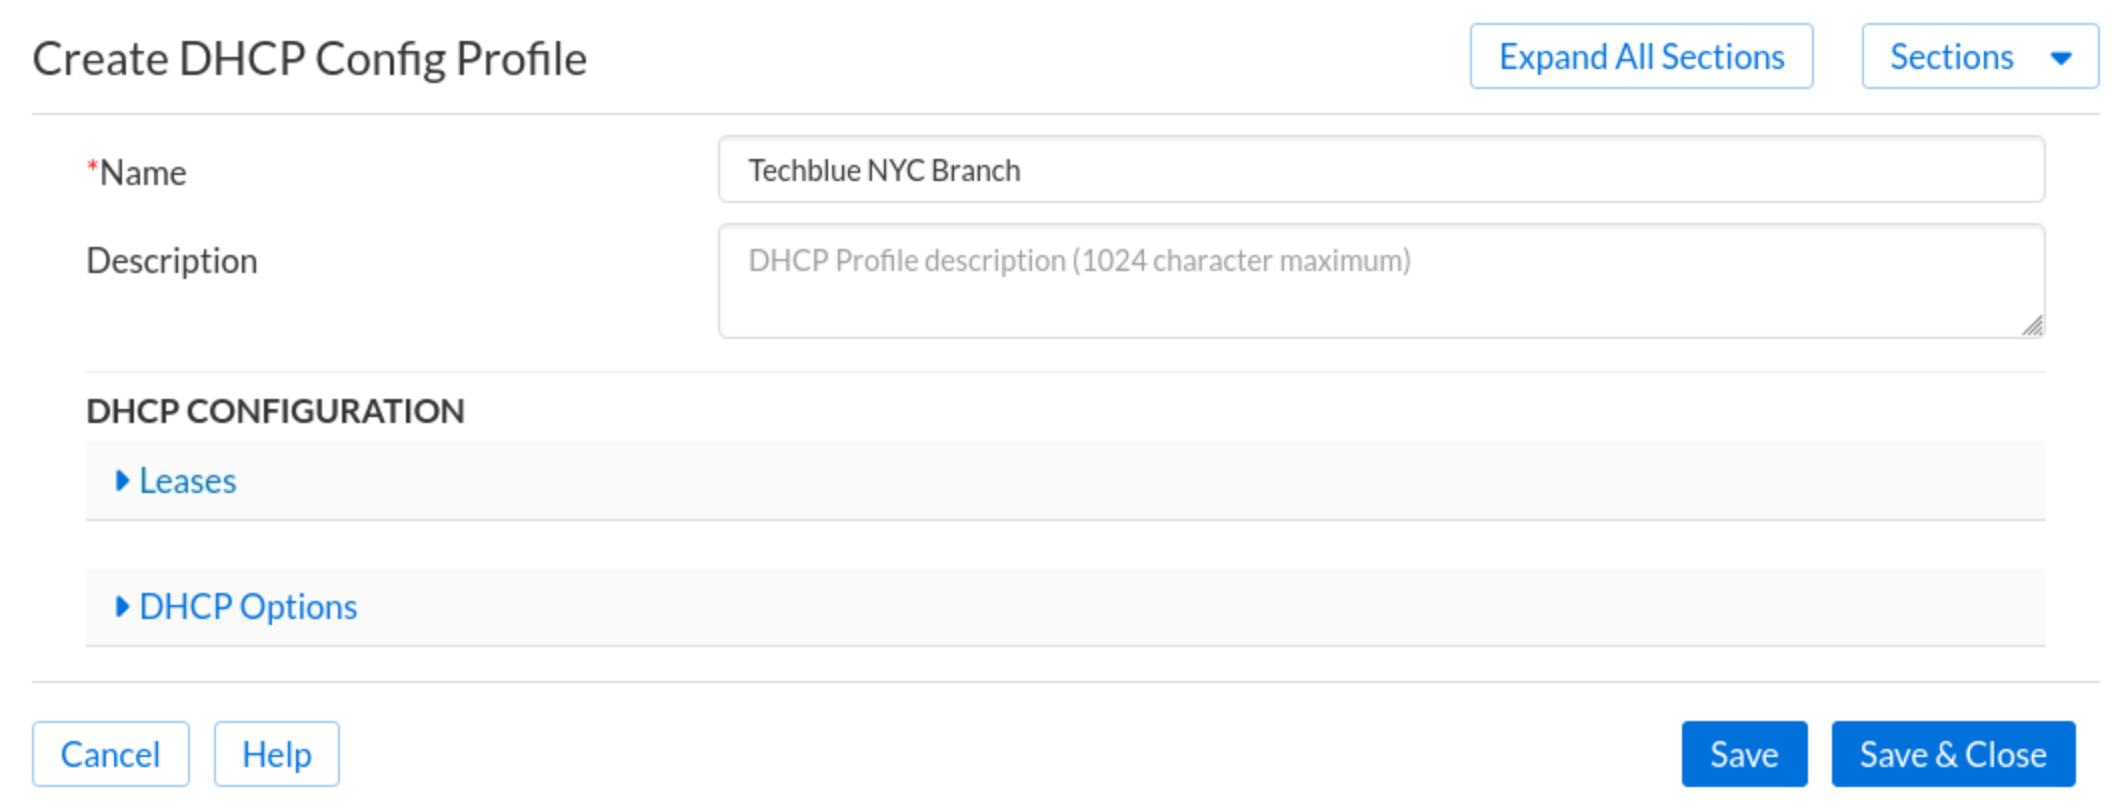The image size is (2112, 808).
Task: Save the DHCP config profile
Action: click(1743, 754)
